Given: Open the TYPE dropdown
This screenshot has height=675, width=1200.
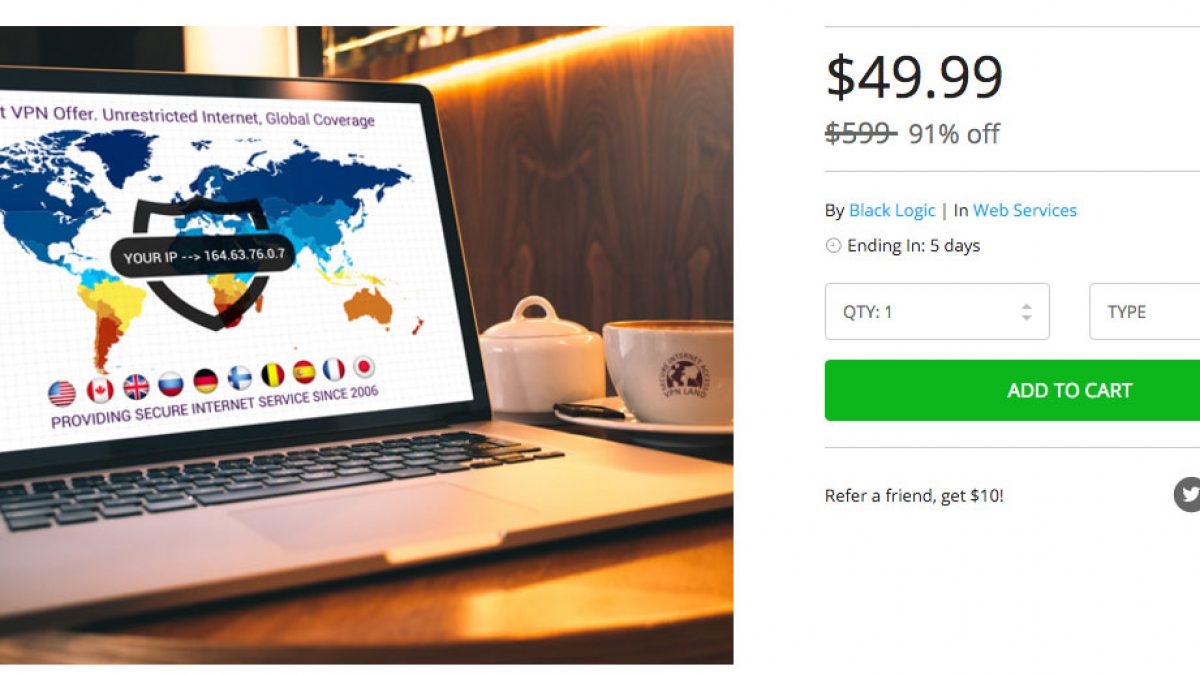Looking at the screenshot, I should coord(1145,312).
